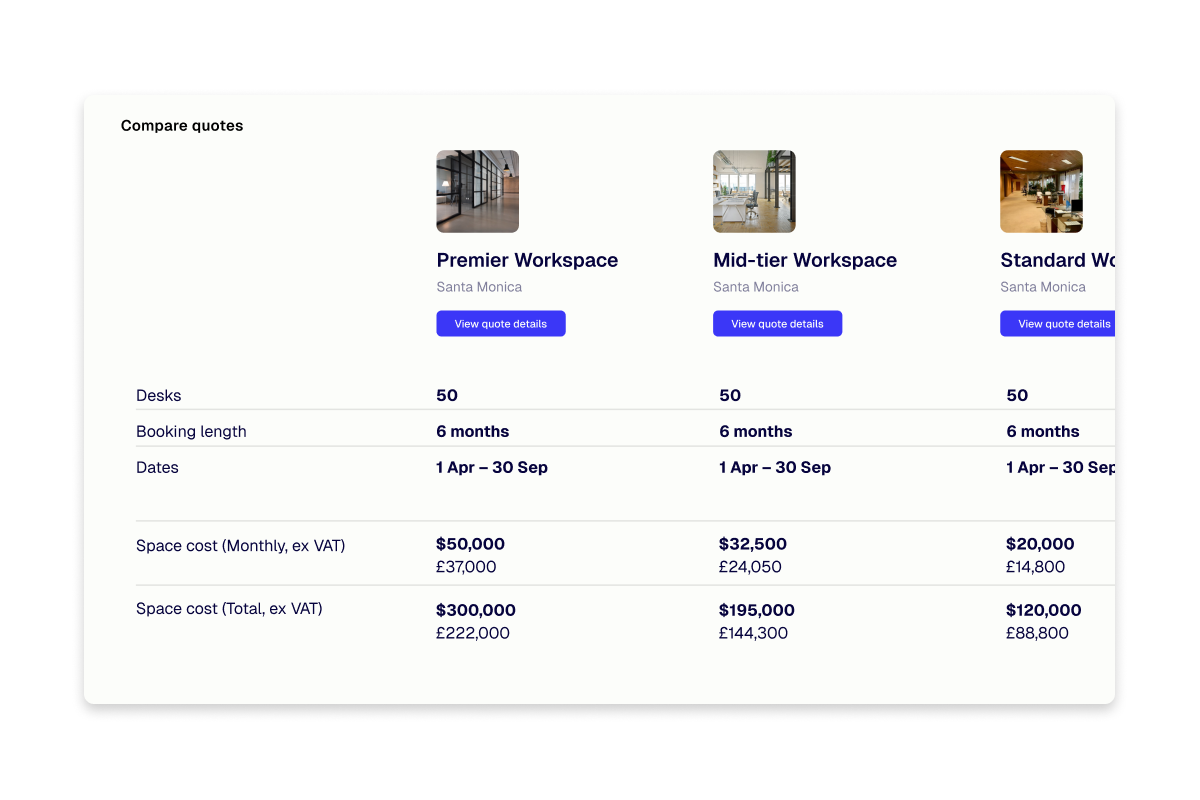View quote details for Mid-tier Workspace
The width and height of the screenshot is (1200, 800).
777,323
